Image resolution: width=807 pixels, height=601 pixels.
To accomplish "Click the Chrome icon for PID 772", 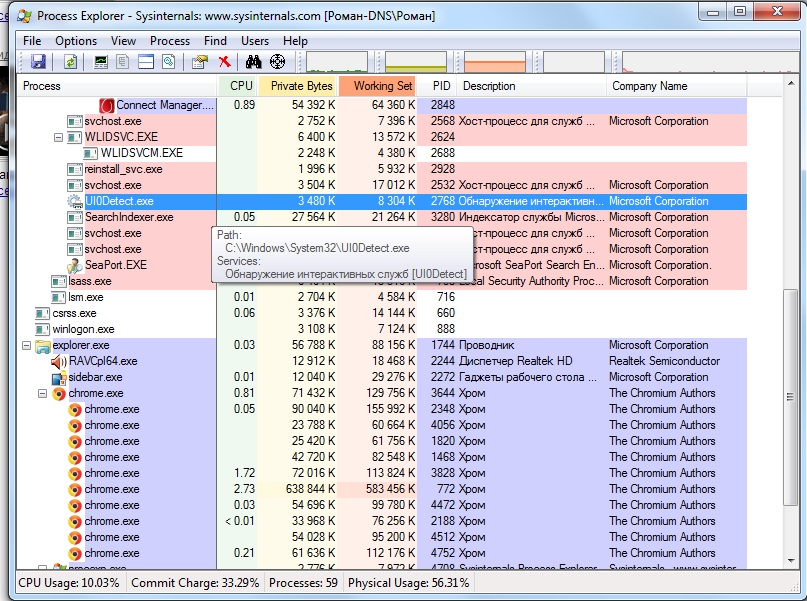I will point(75,490).
